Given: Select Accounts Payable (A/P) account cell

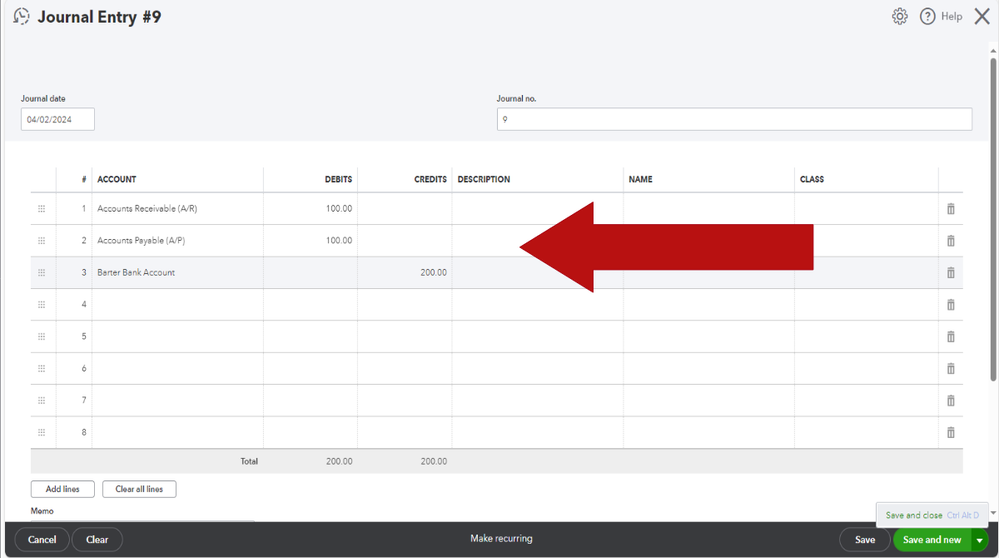Looking at the screenshot, I should point(177,241).
